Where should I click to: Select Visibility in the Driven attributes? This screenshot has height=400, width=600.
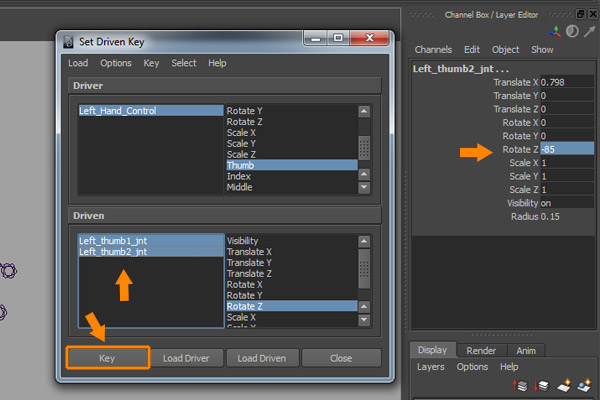(x=292, y=241)
